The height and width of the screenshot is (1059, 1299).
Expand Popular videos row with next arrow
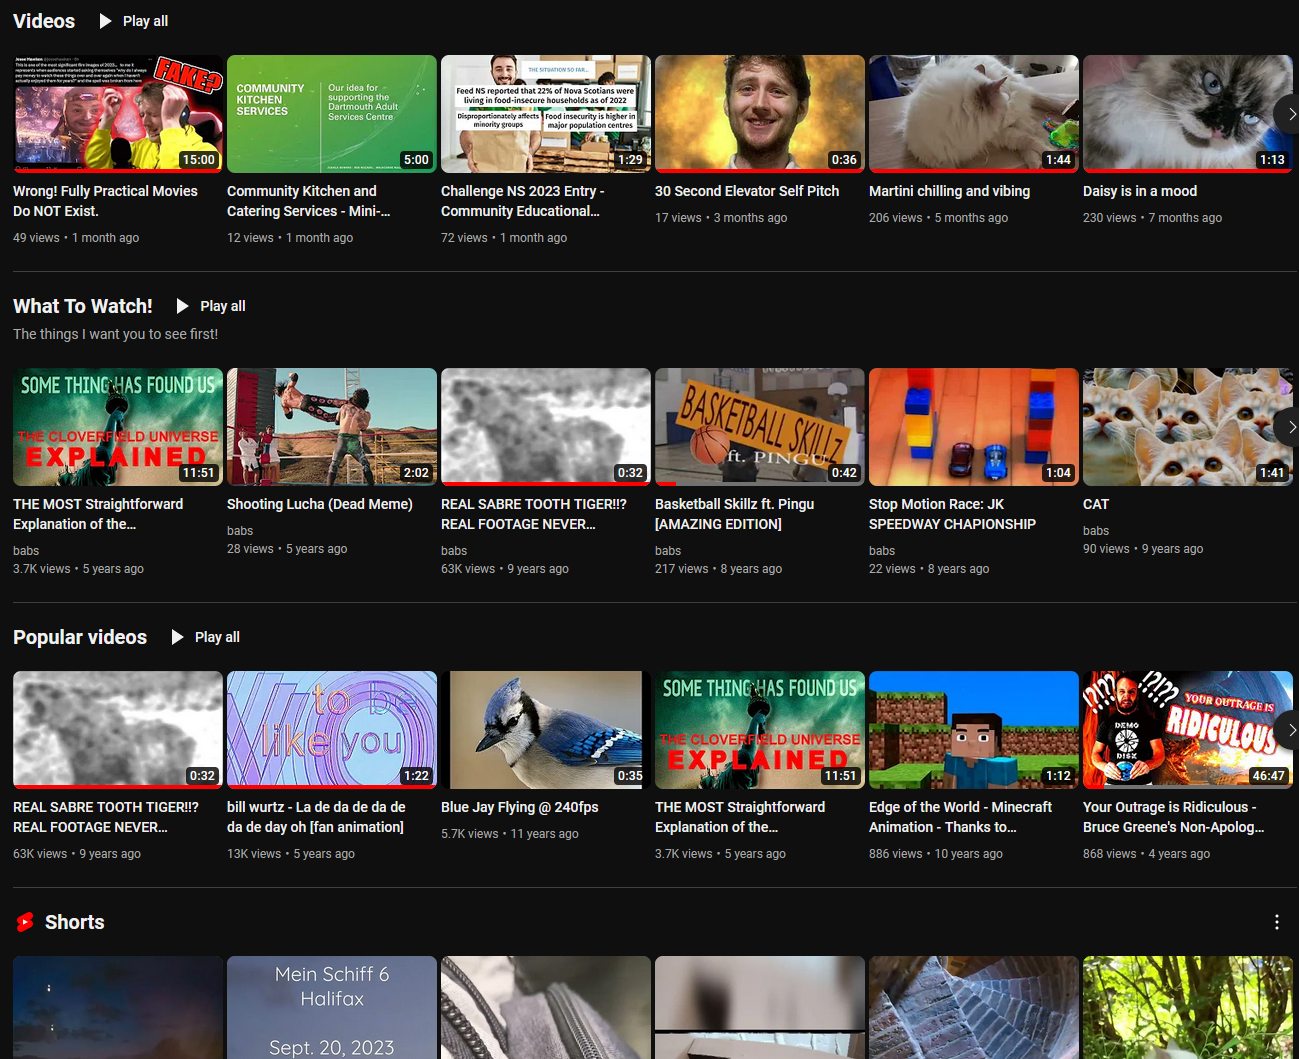(x=1290, y=730)
